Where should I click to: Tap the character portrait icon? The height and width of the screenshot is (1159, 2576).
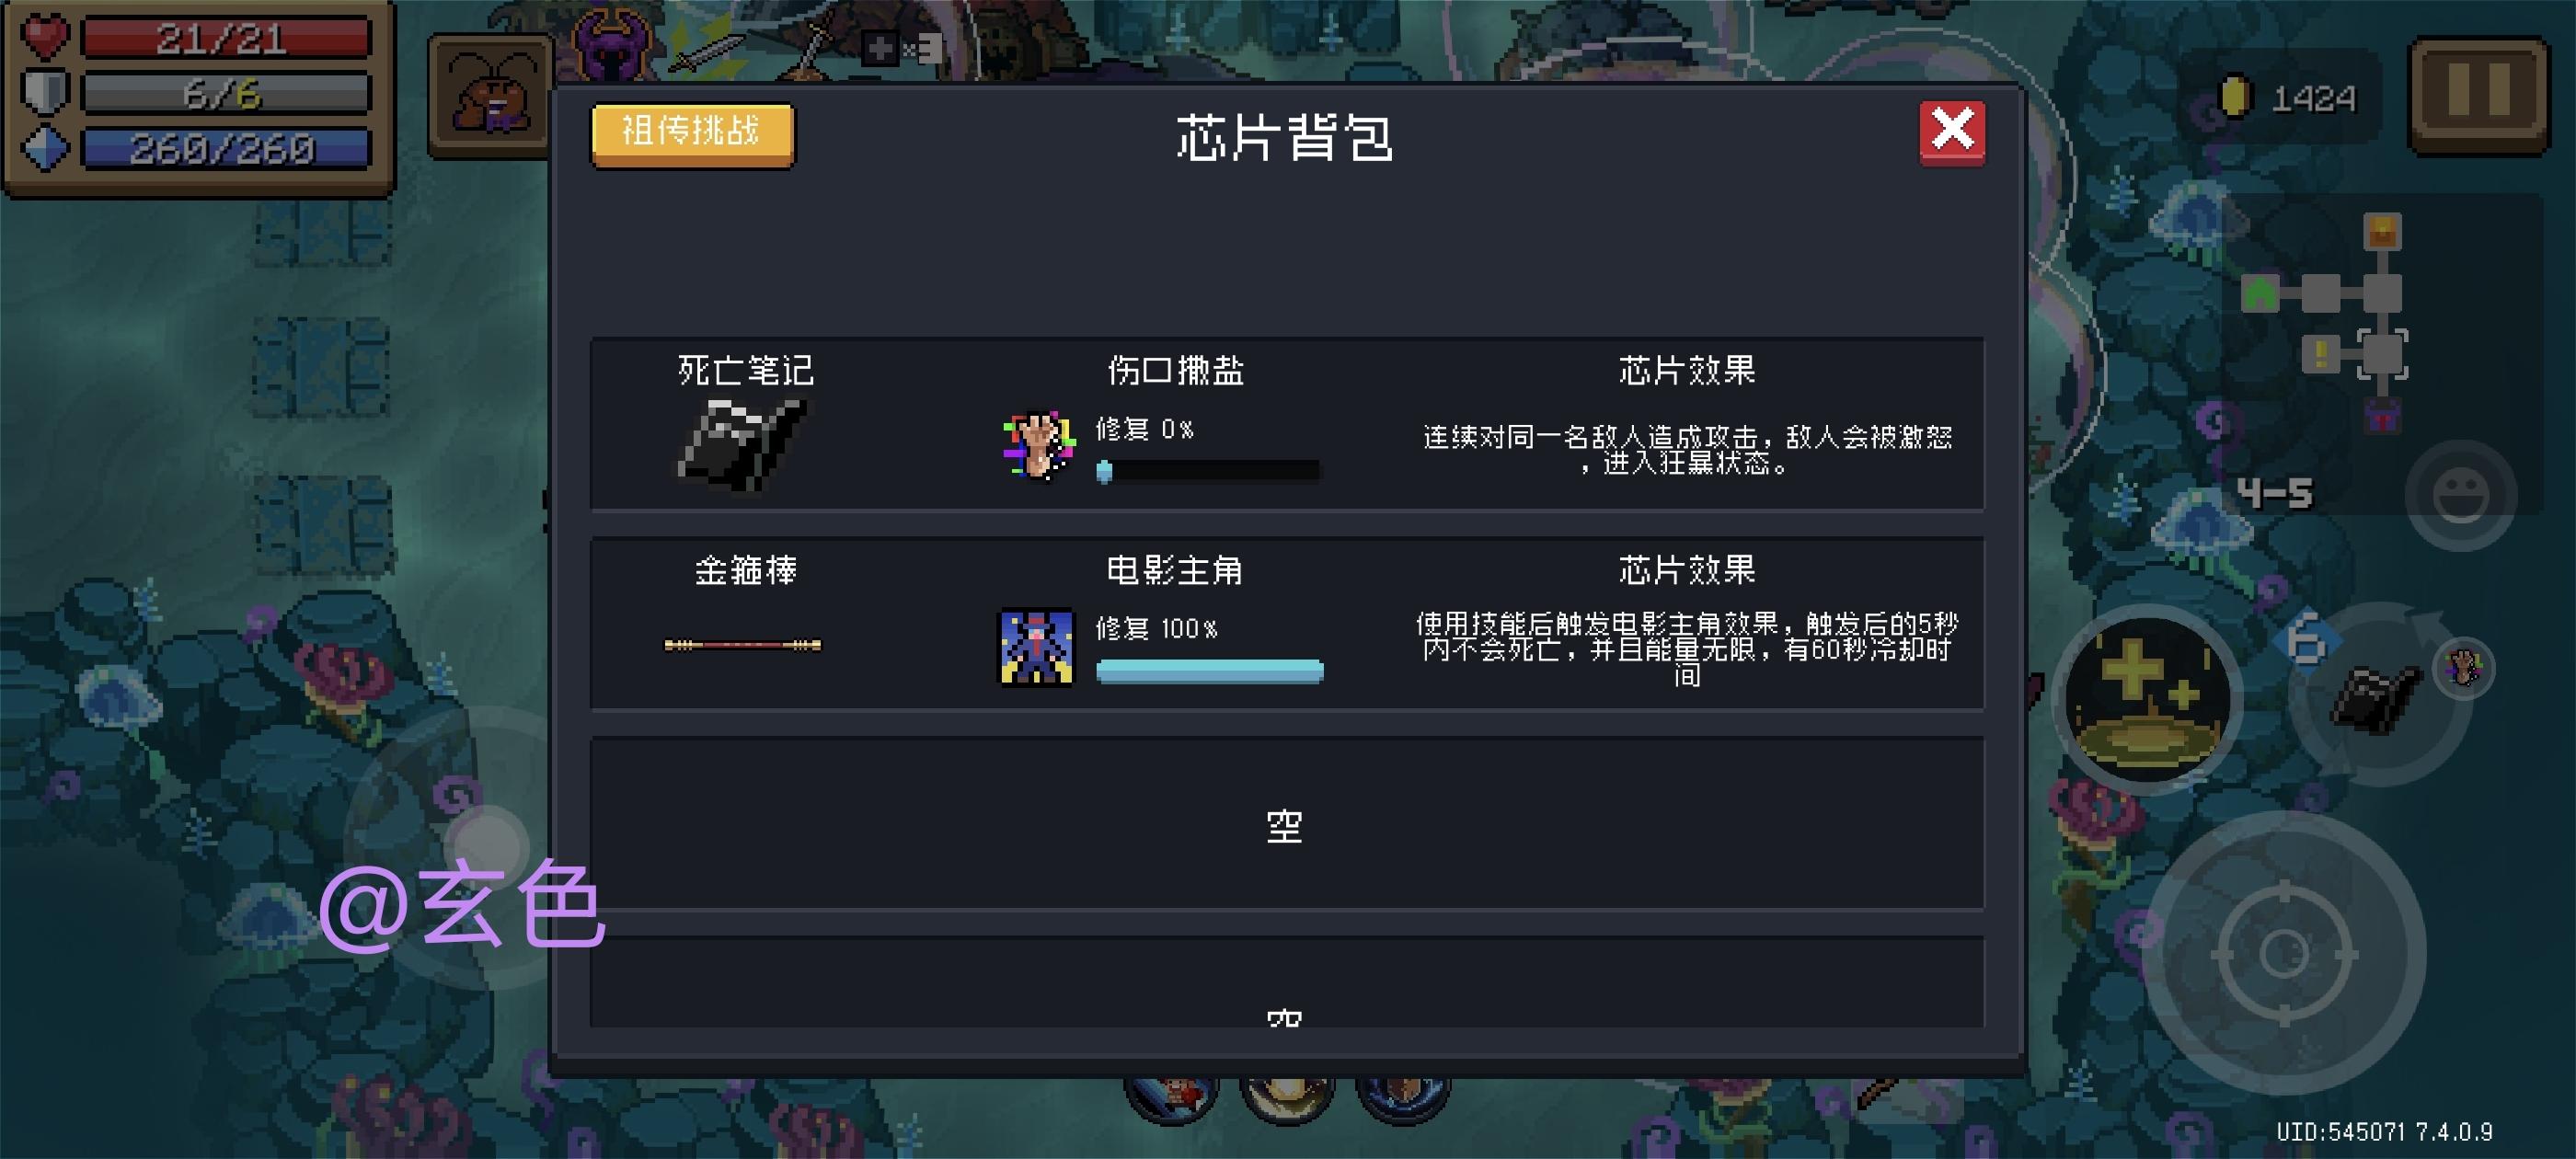tap(490, 96)
